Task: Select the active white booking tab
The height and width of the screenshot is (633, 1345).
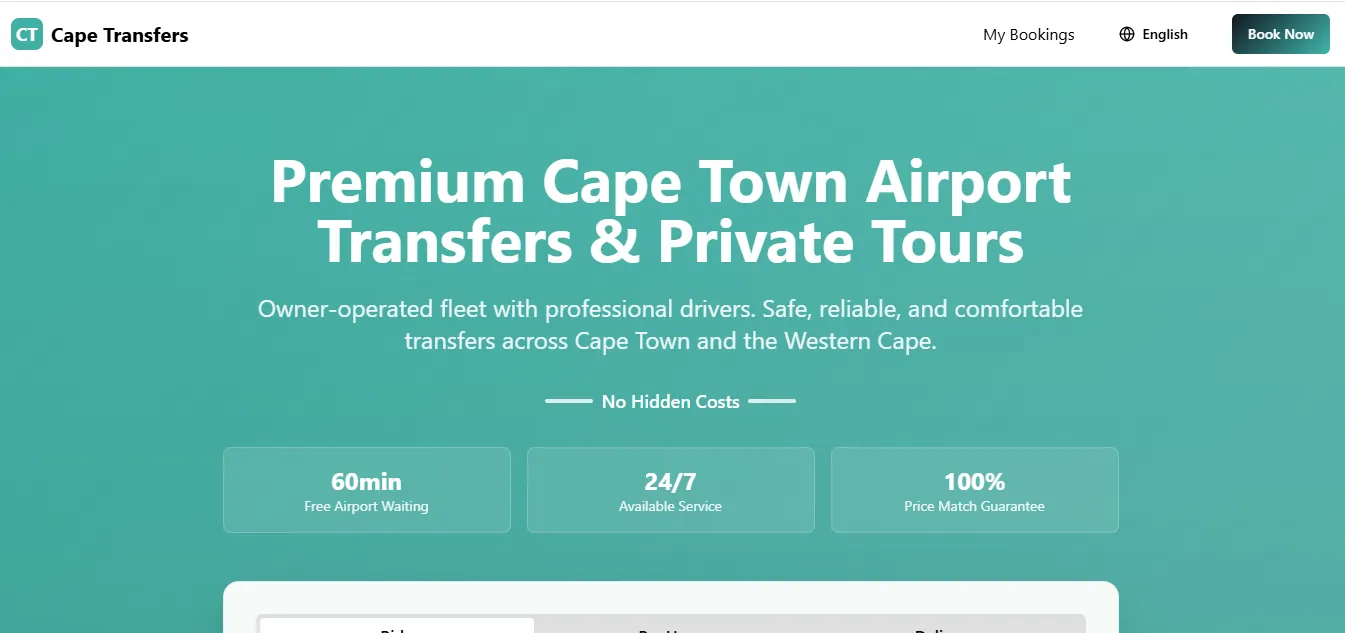Action: [397, 626]
